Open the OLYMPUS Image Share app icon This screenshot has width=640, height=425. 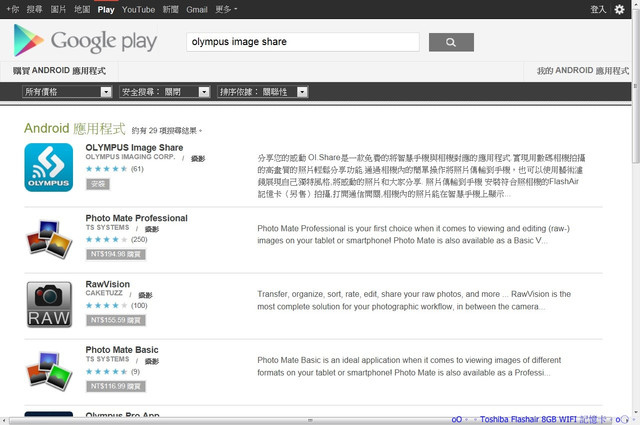pyautogui.click(x=49, y=167)
